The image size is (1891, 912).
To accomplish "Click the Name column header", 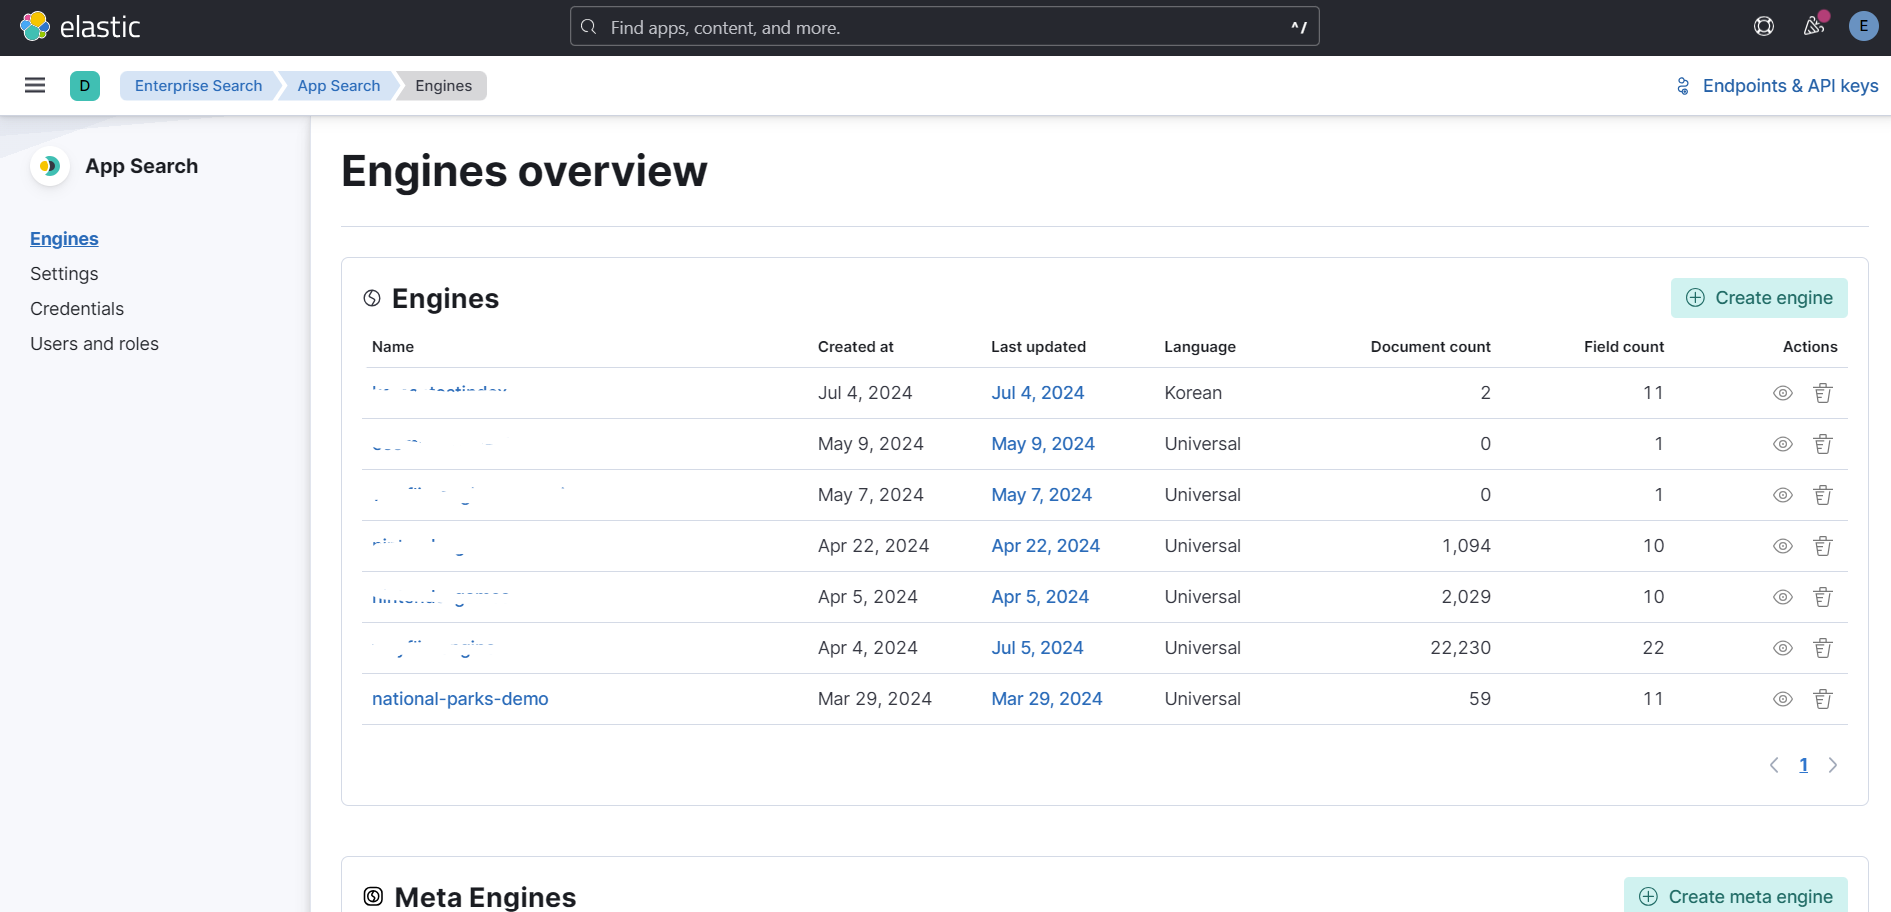I will coord(393,347).
